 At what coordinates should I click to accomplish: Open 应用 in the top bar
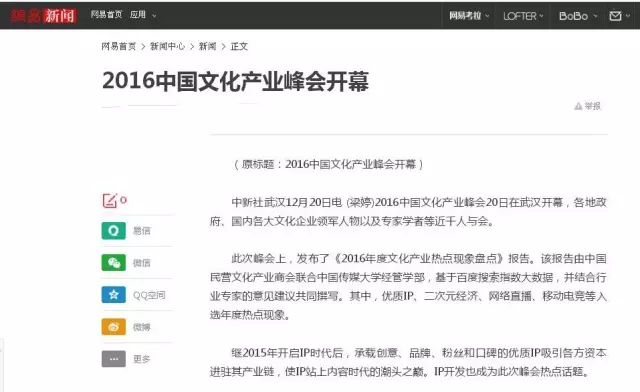138,15
